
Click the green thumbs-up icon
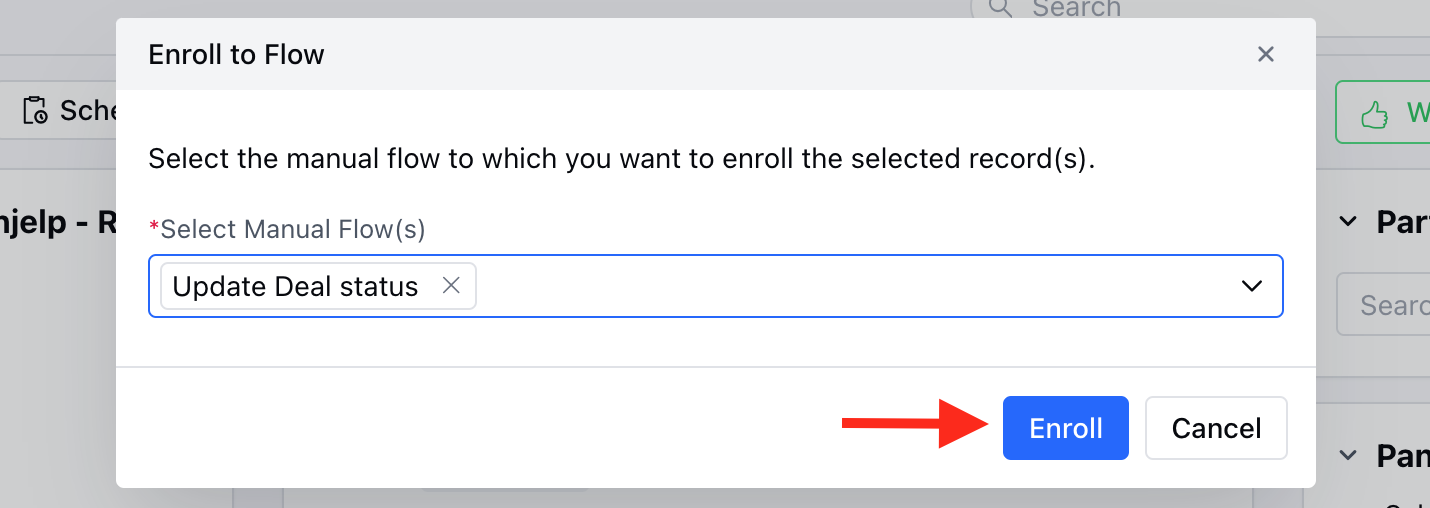click(x=1376, y=114)
